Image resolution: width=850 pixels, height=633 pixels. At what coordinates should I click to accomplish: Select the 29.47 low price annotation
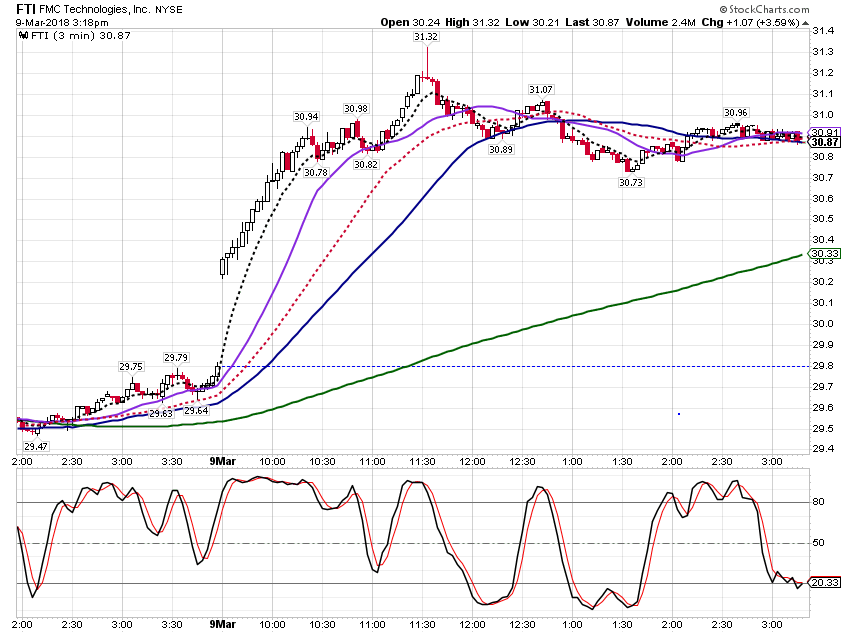click(x=36, y=447)
